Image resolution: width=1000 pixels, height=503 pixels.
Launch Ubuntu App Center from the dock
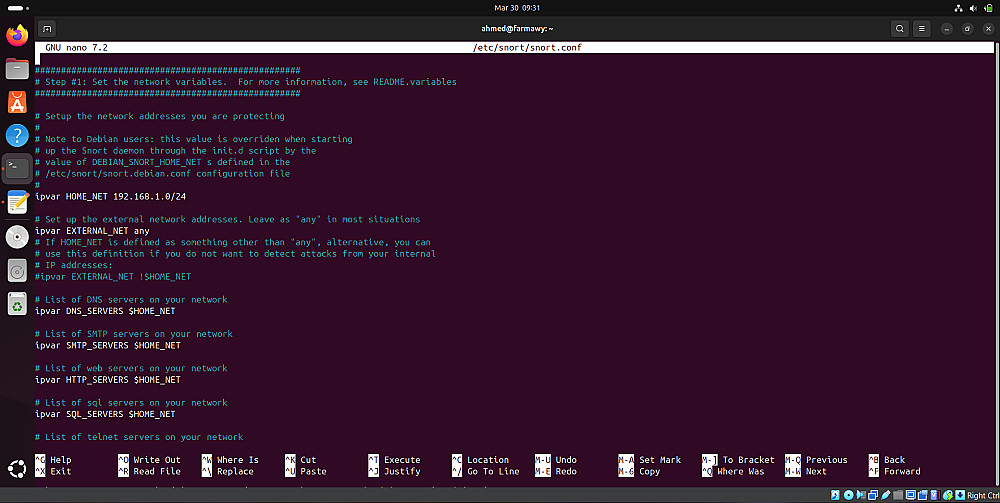tap(17, 102)
